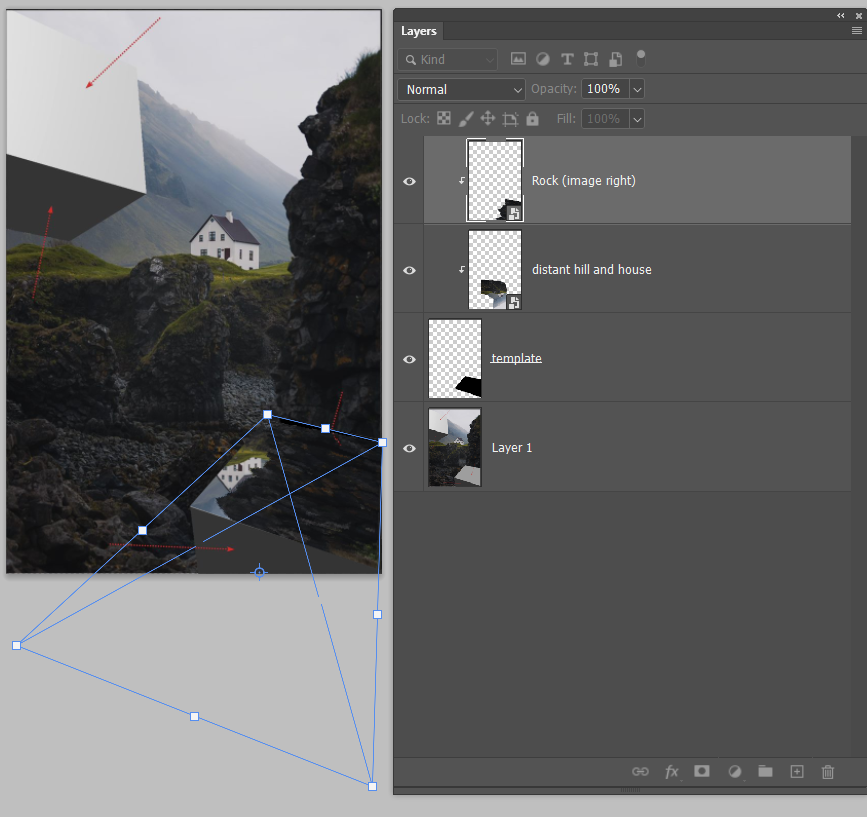Filter layers by type Text
867x817 pixels.
click(x=567, y=59)
